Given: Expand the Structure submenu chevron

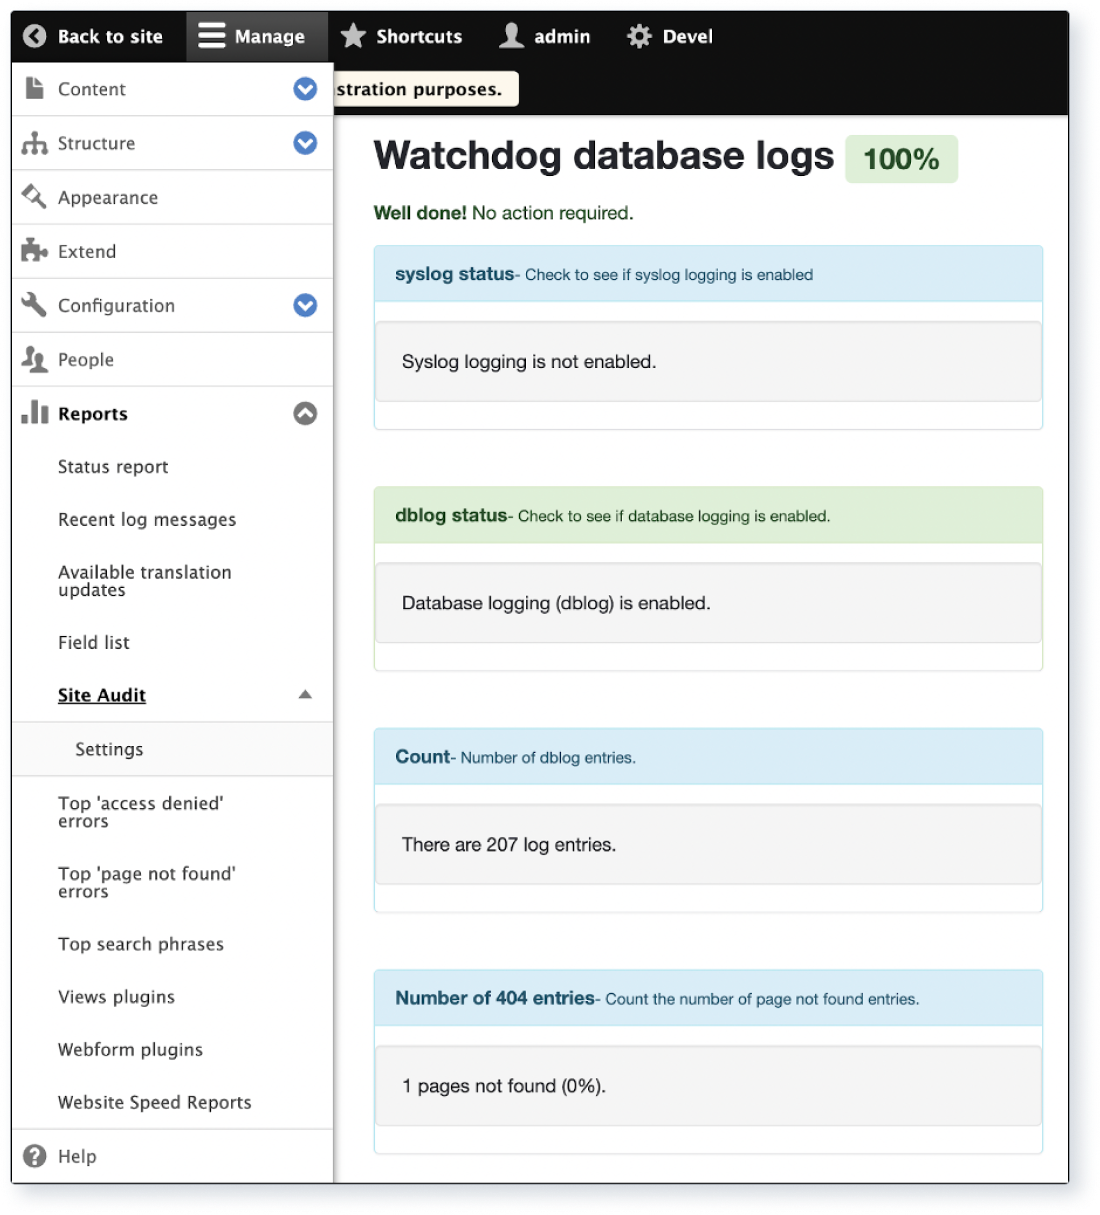Looking at the screenshot, I should coord(305,143).
